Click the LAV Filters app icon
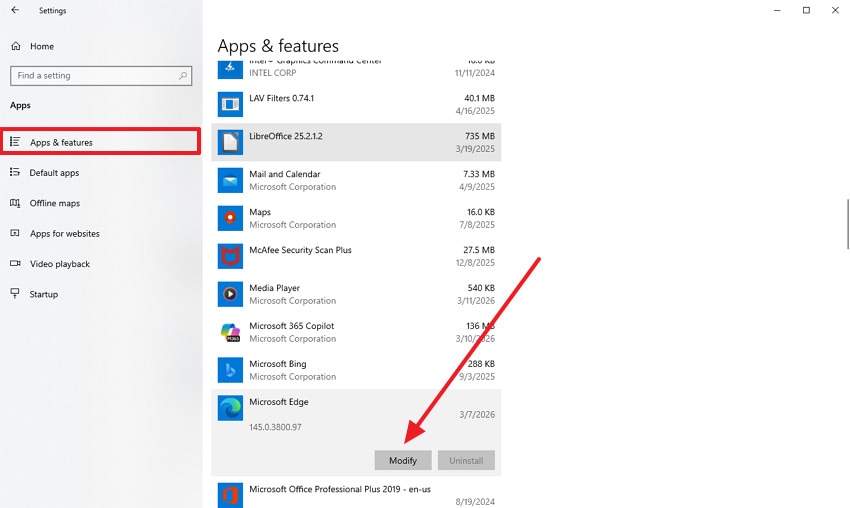Image resolution: width=850 pixels, height=508 pixels. pos(230,104)
